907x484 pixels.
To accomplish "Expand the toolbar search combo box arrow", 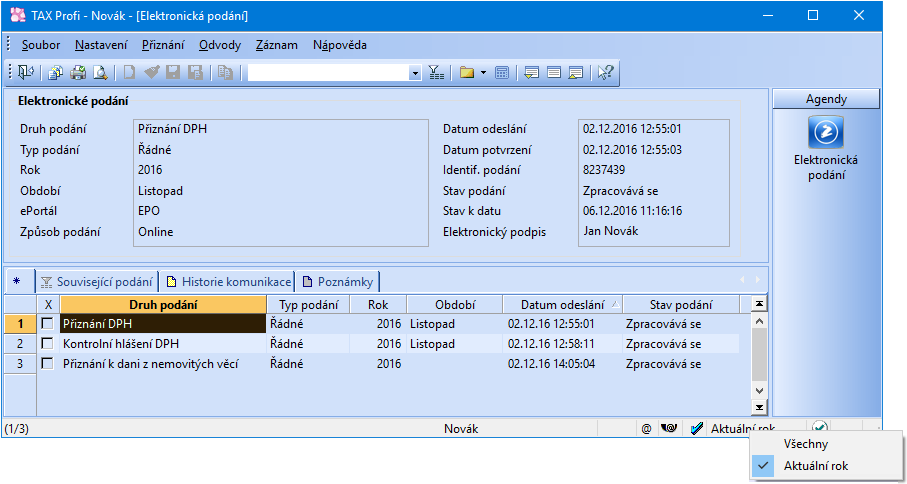I will pyautogui.click(x=415, y=73).
